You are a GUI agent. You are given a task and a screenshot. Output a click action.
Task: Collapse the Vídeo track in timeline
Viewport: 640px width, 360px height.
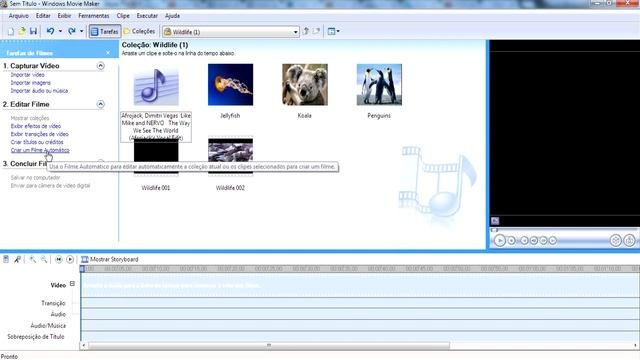[72, 284]
